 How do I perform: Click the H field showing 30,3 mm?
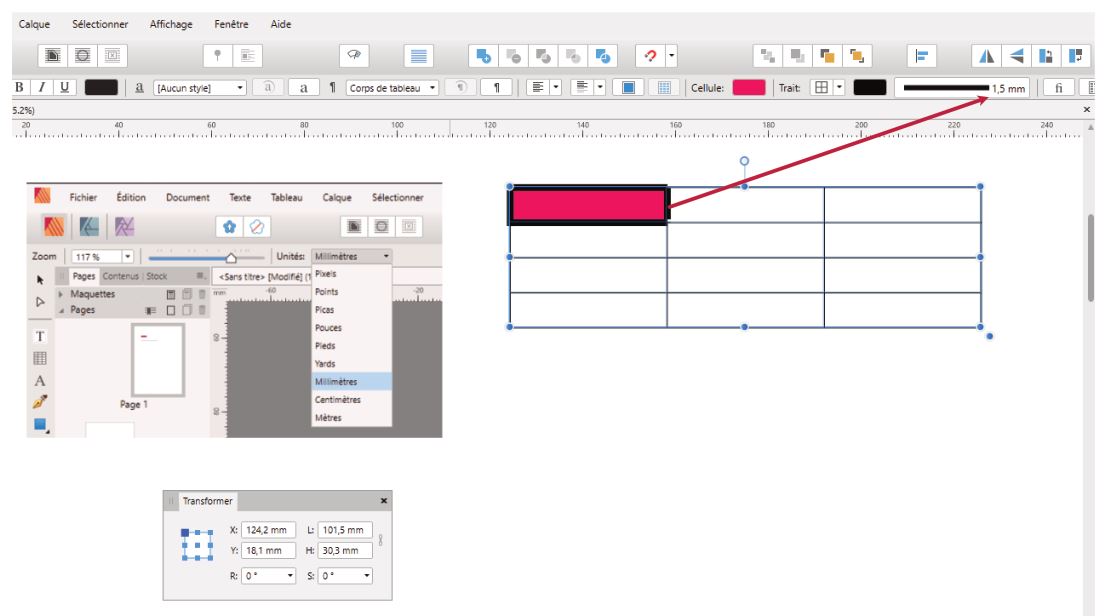(345, 551)
